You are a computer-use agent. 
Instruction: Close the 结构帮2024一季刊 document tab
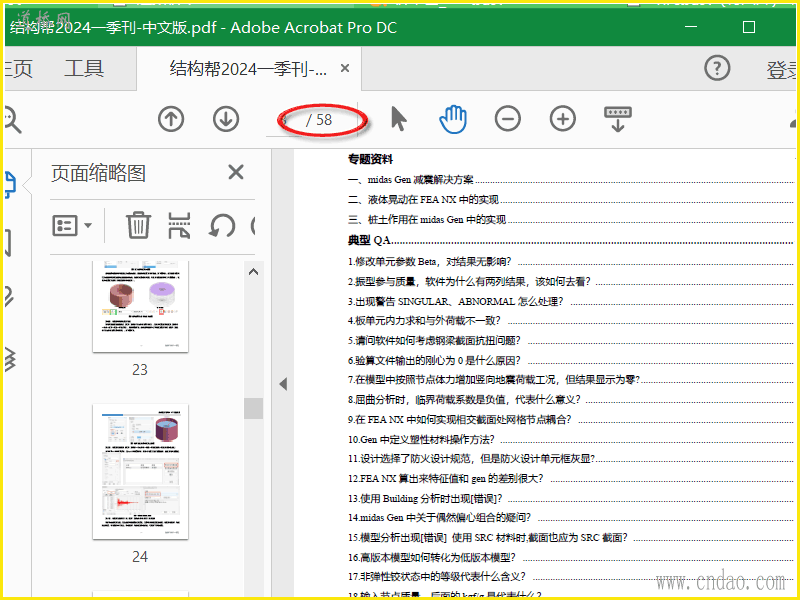point(345,68)
